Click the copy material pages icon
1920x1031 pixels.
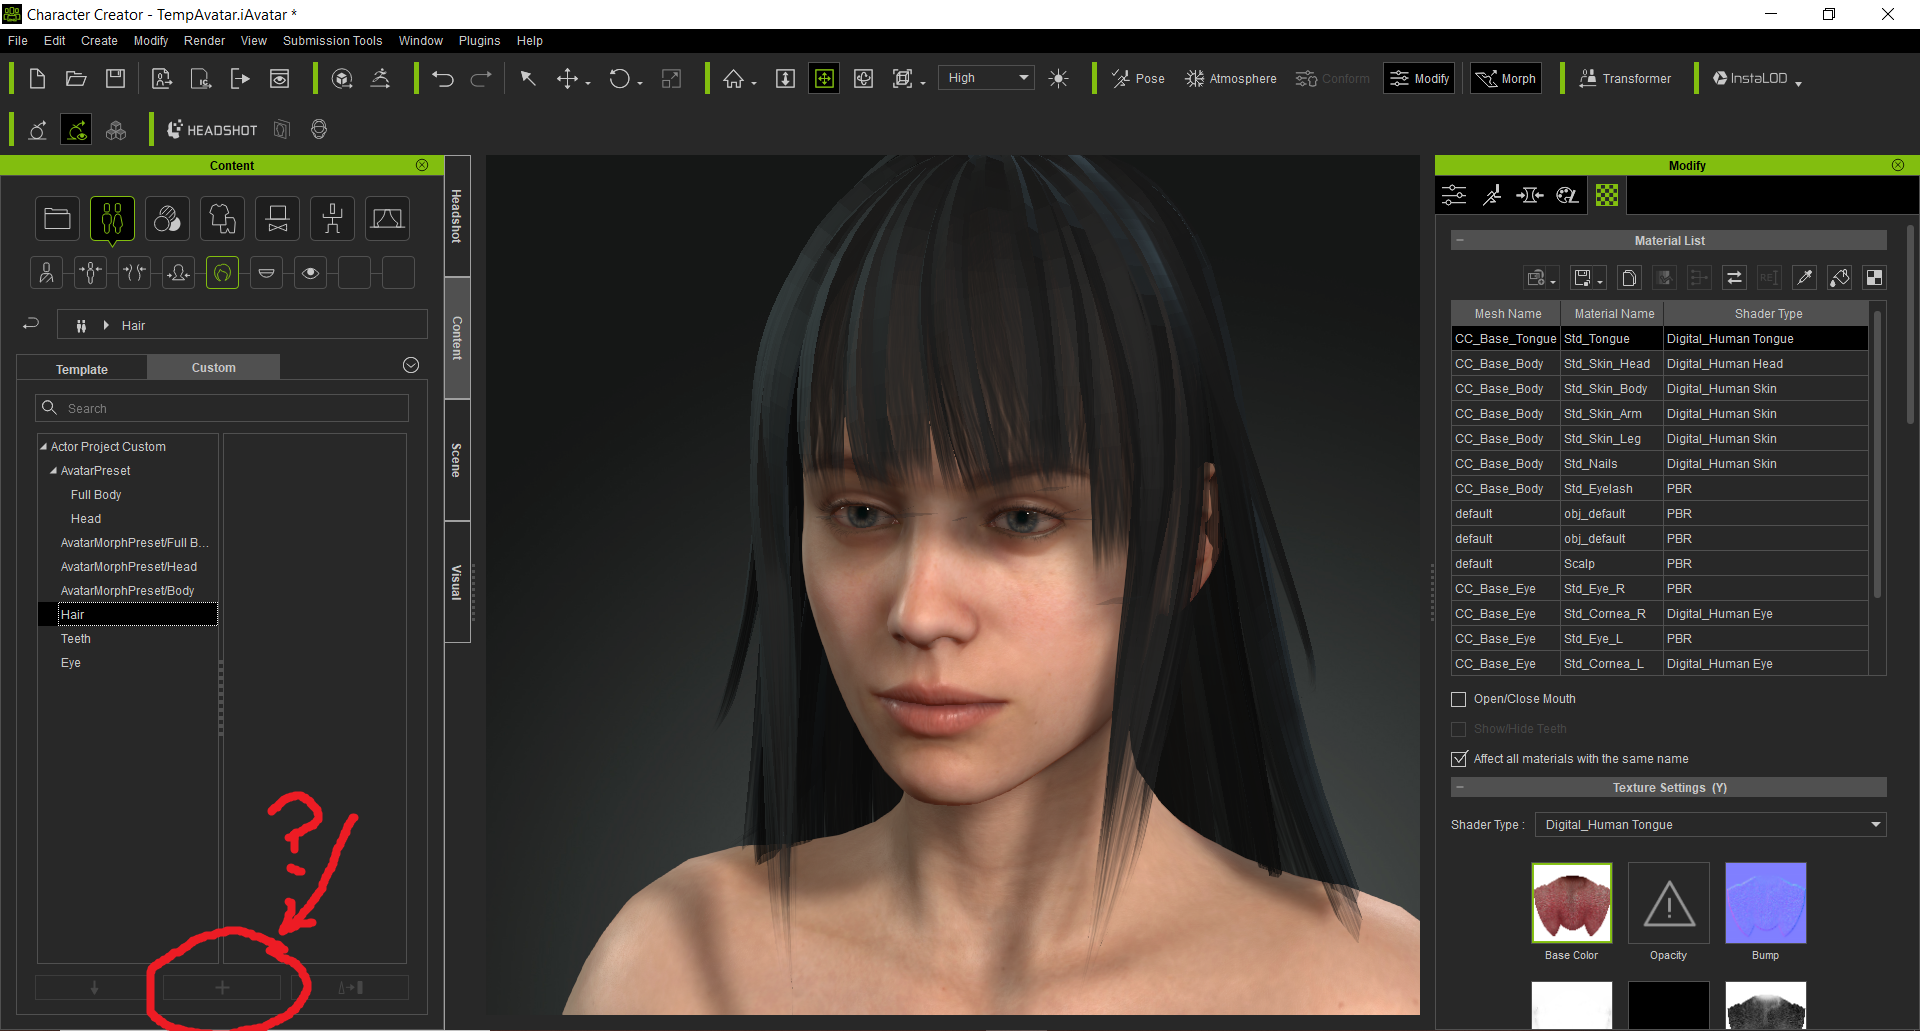1629,278
